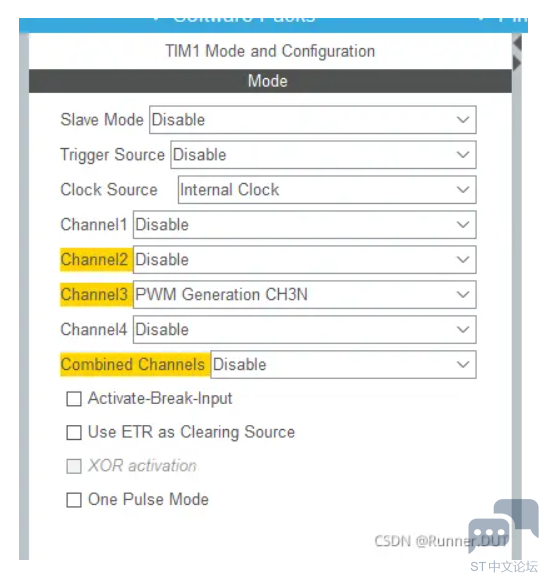547x582 pixels.
Task: Expand the Trigger Source combo box
Action: pos(323,154)
